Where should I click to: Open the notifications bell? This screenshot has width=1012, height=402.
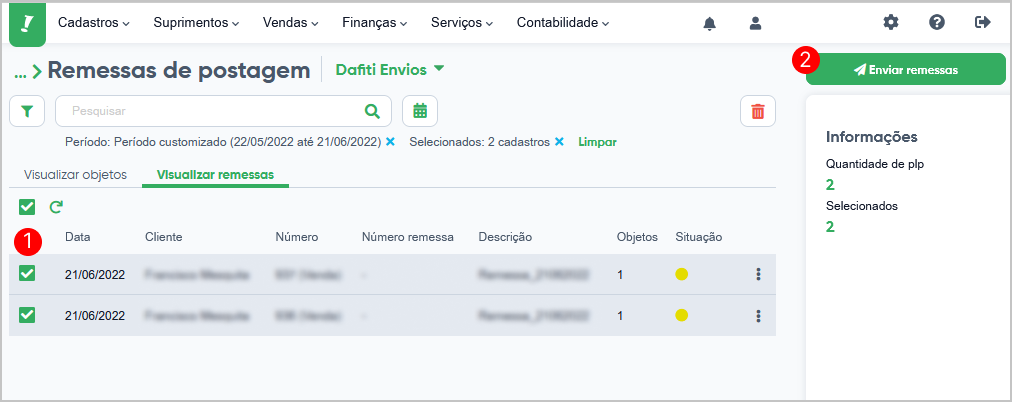click(710, 23)
